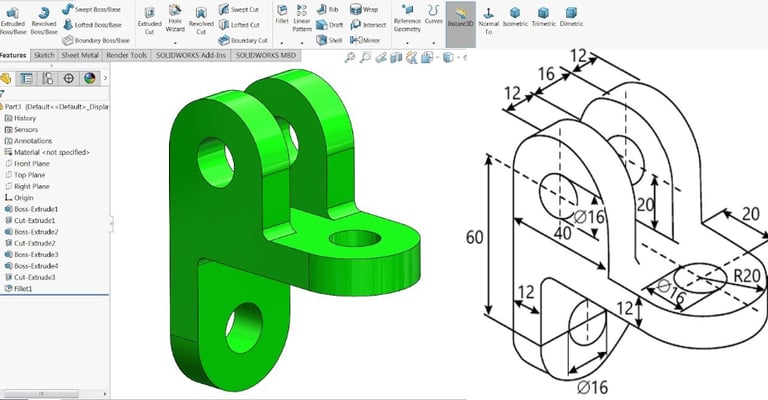
Task: Click the Zoom to Fit icon
Action: (350, 58)
